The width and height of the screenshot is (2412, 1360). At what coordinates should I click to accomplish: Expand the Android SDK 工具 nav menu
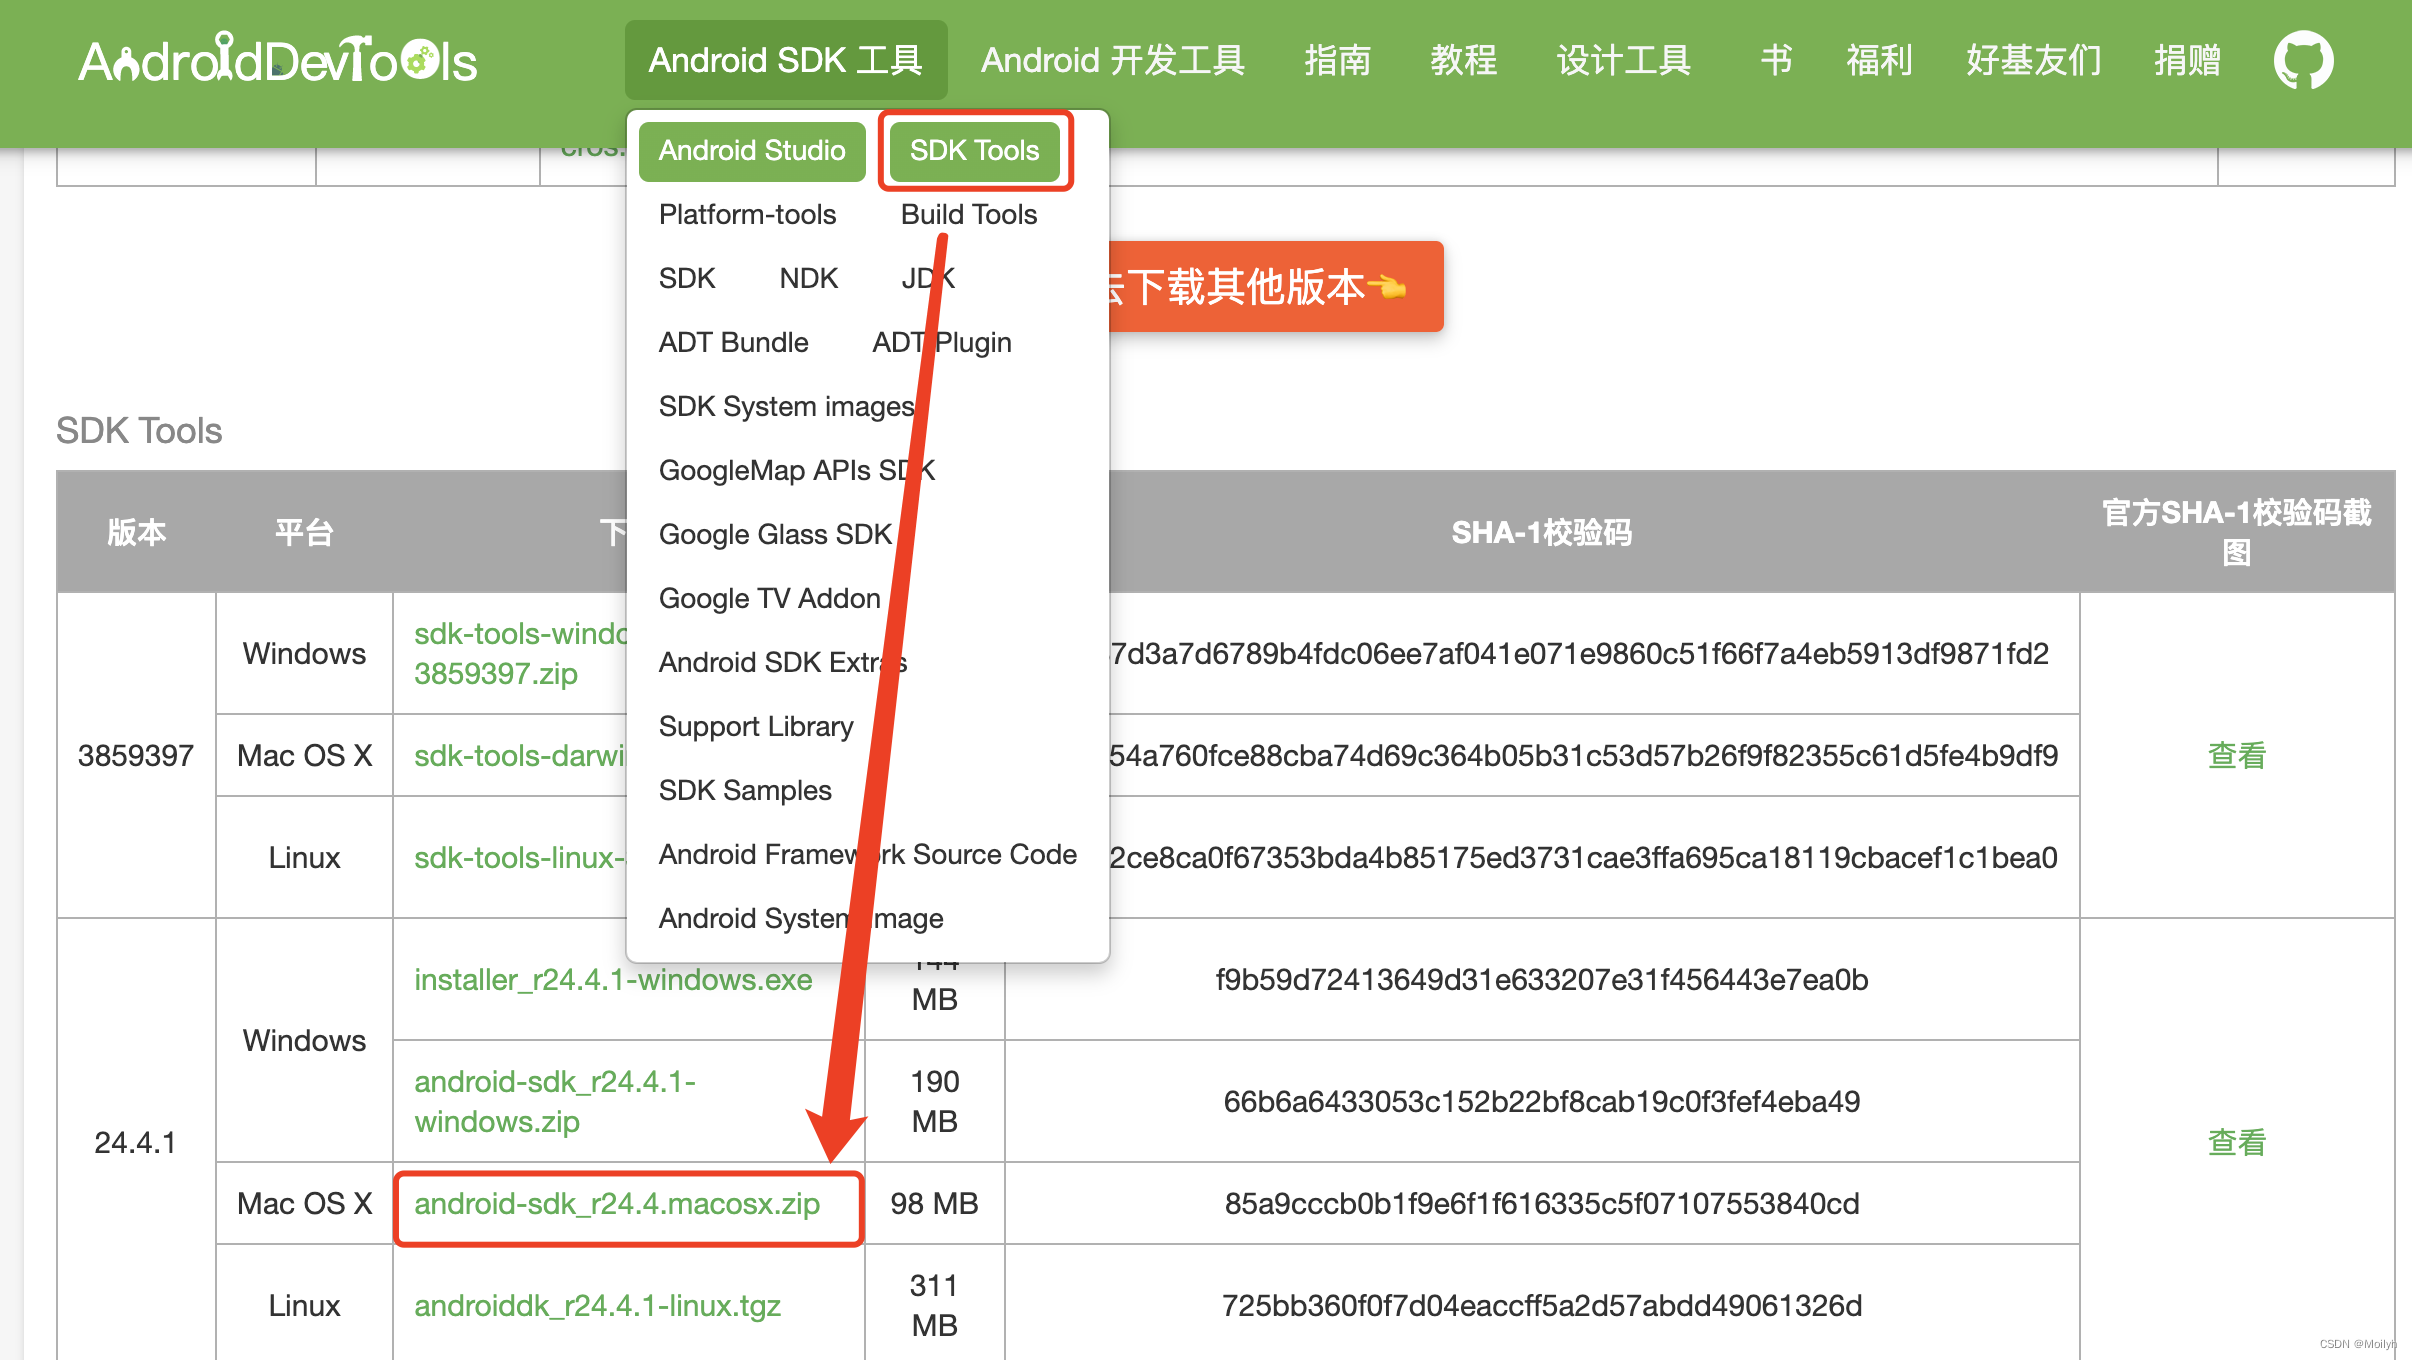785,60
